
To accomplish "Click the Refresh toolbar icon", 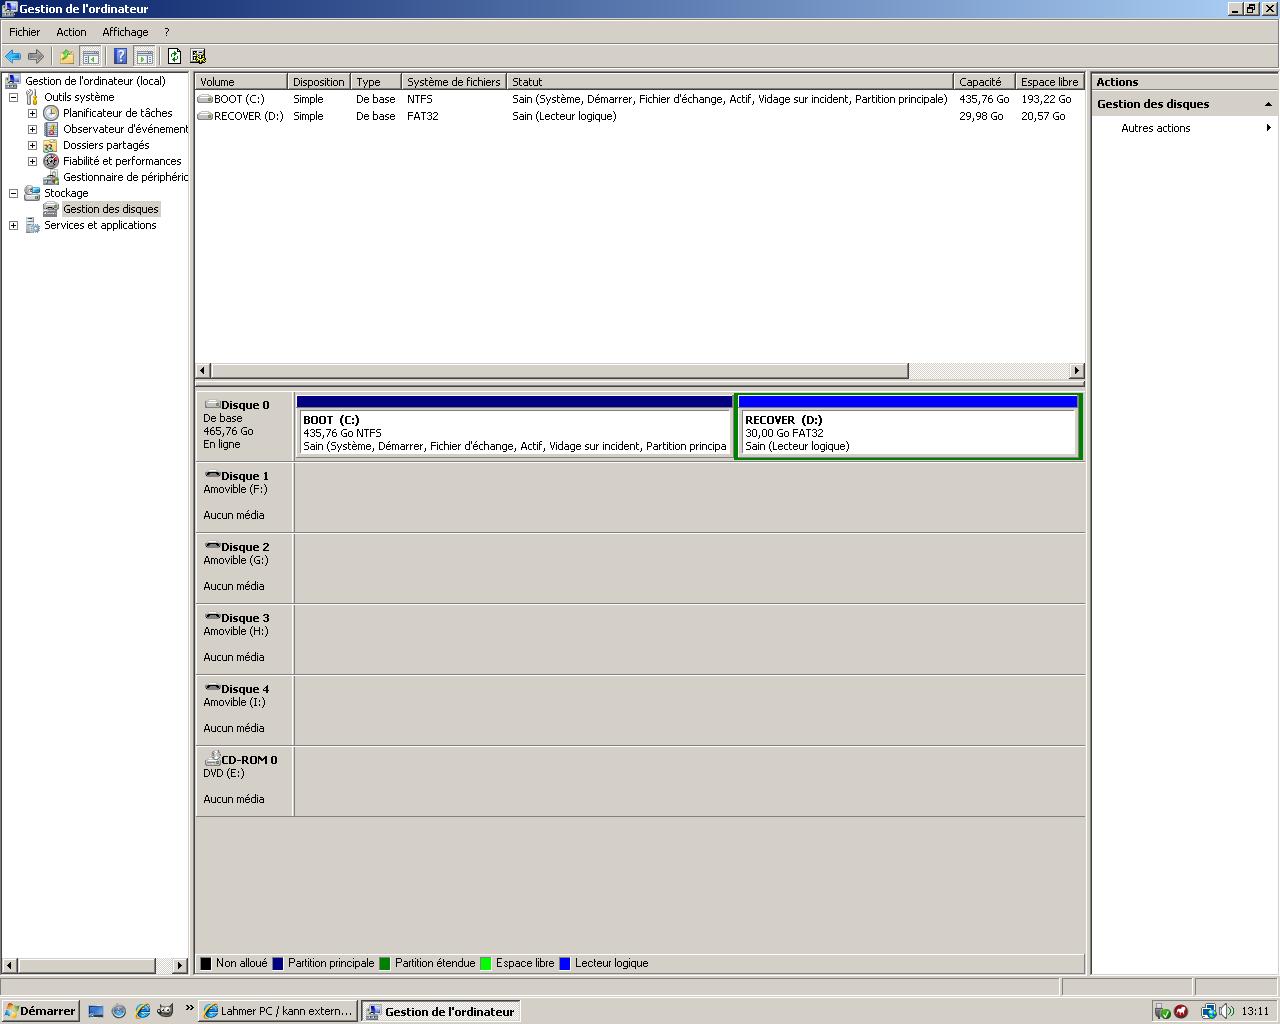I will coord(174,56).
